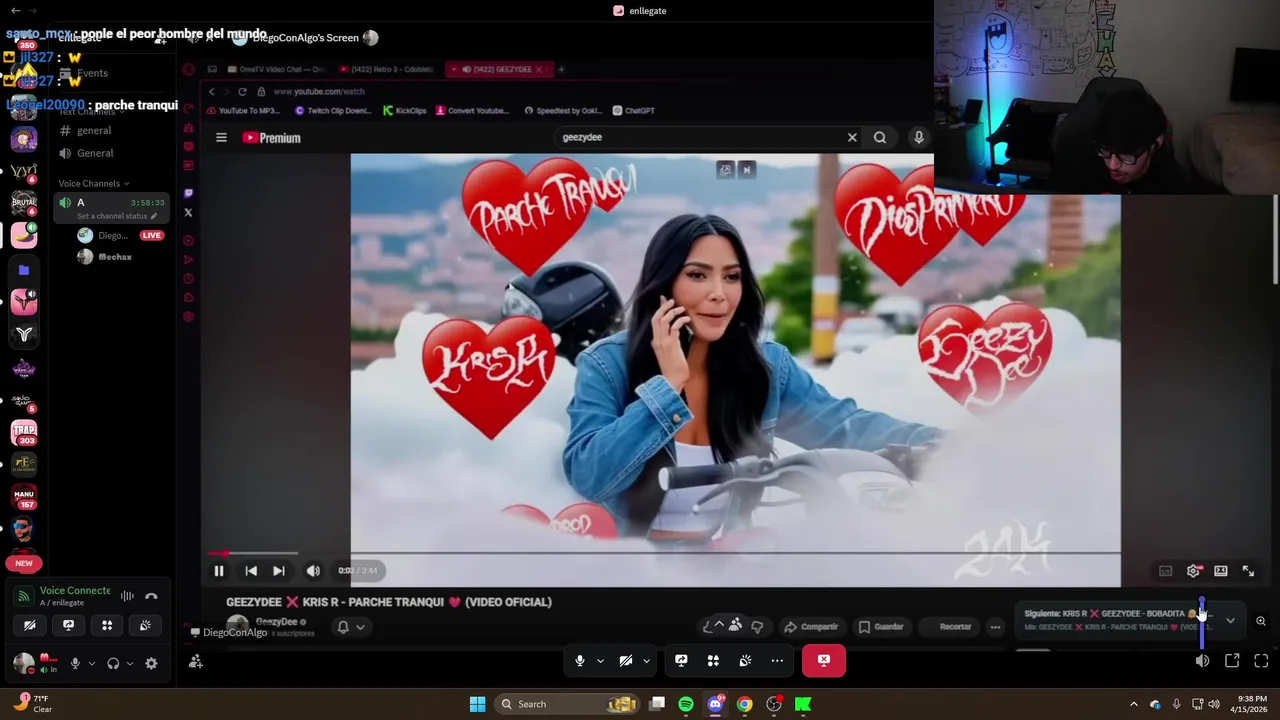Image resolution: width=1280 pixels, height=720 pixels.
Task: Open Discord User Settings gear
Action: tap(151, 663)
